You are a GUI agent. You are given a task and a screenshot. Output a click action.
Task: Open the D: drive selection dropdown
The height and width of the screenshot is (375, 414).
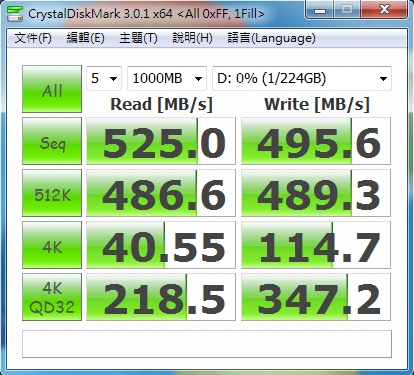click(x=302, y=79)
